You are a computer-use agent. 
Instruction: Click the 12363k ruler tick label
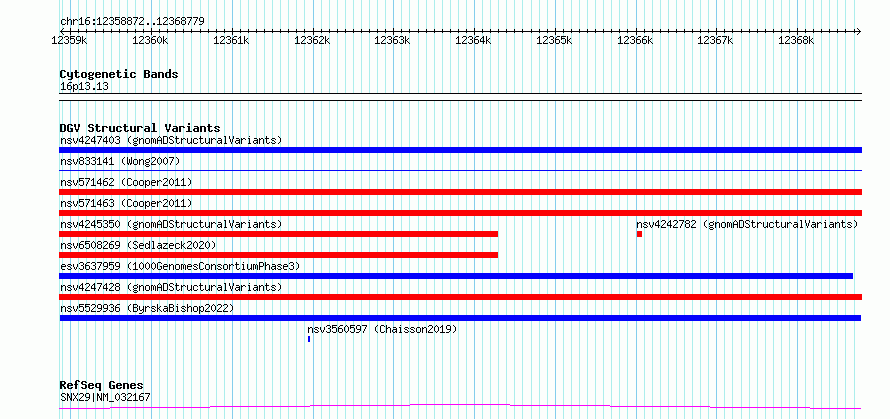[392, 40]
